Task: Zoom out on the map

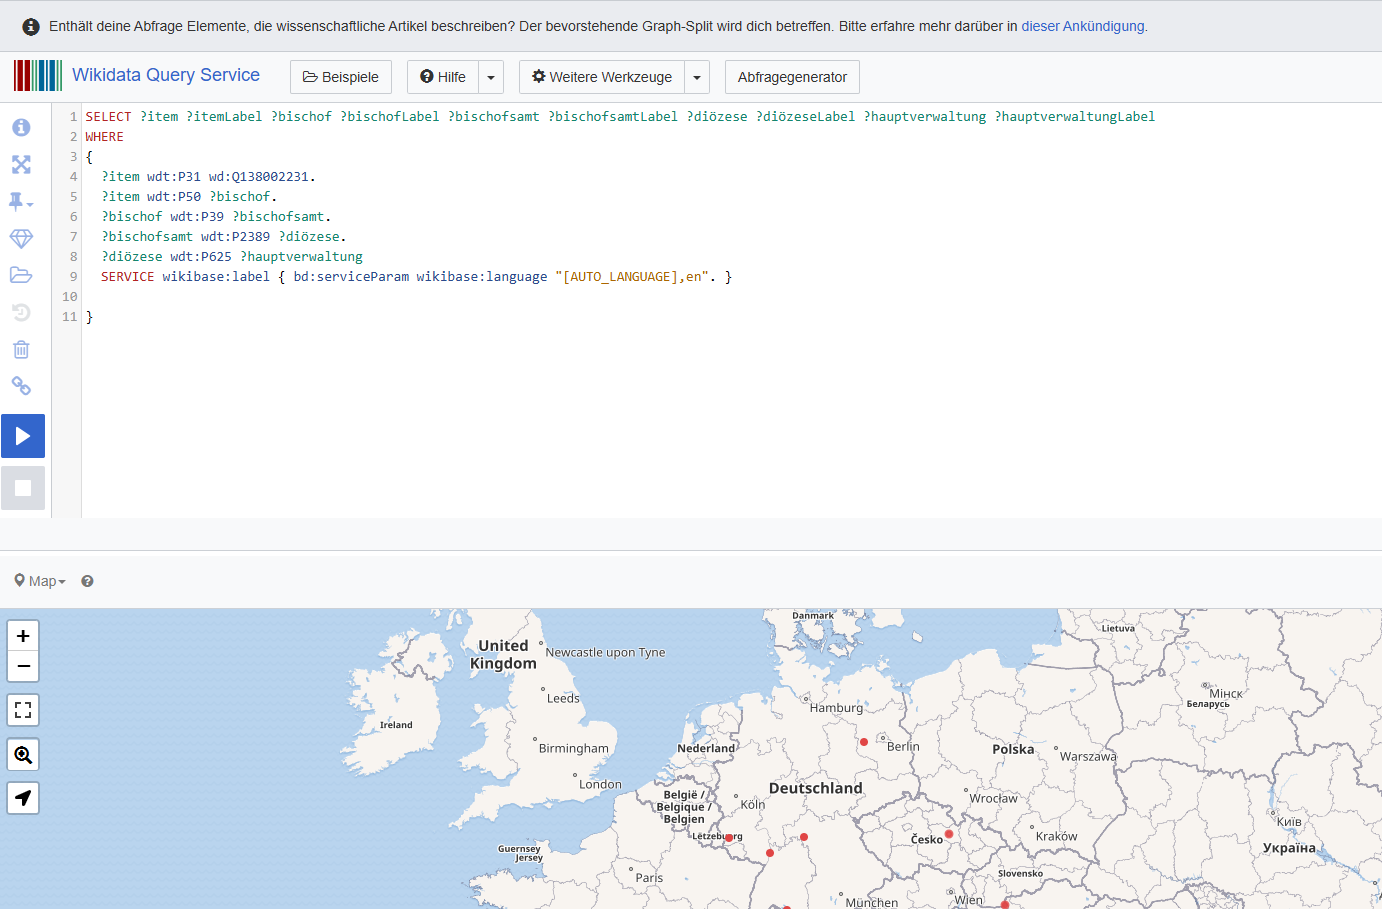Action: pos(23,666)
